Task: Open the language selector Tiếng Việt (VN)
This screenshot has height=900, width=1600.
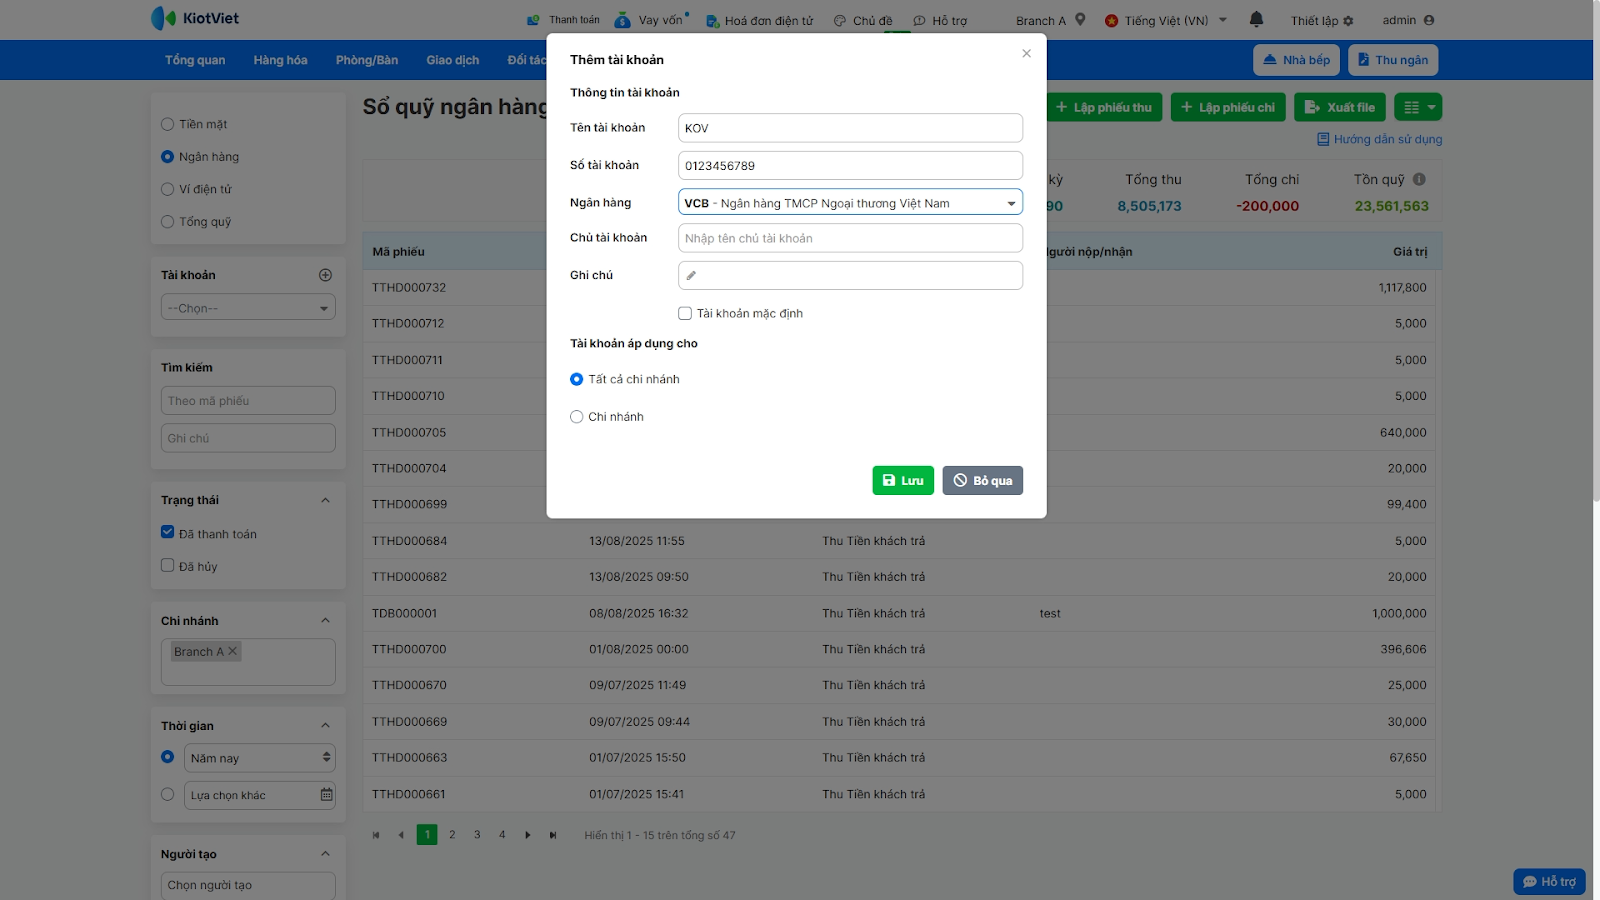Action: click(1166, 20)
